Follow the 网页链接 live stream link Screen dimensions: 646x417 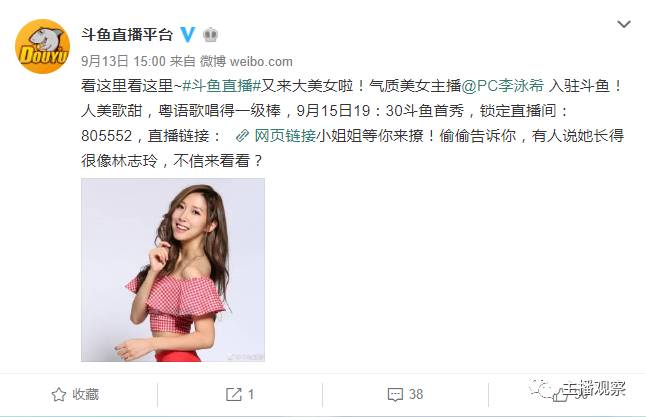[285, 136]
